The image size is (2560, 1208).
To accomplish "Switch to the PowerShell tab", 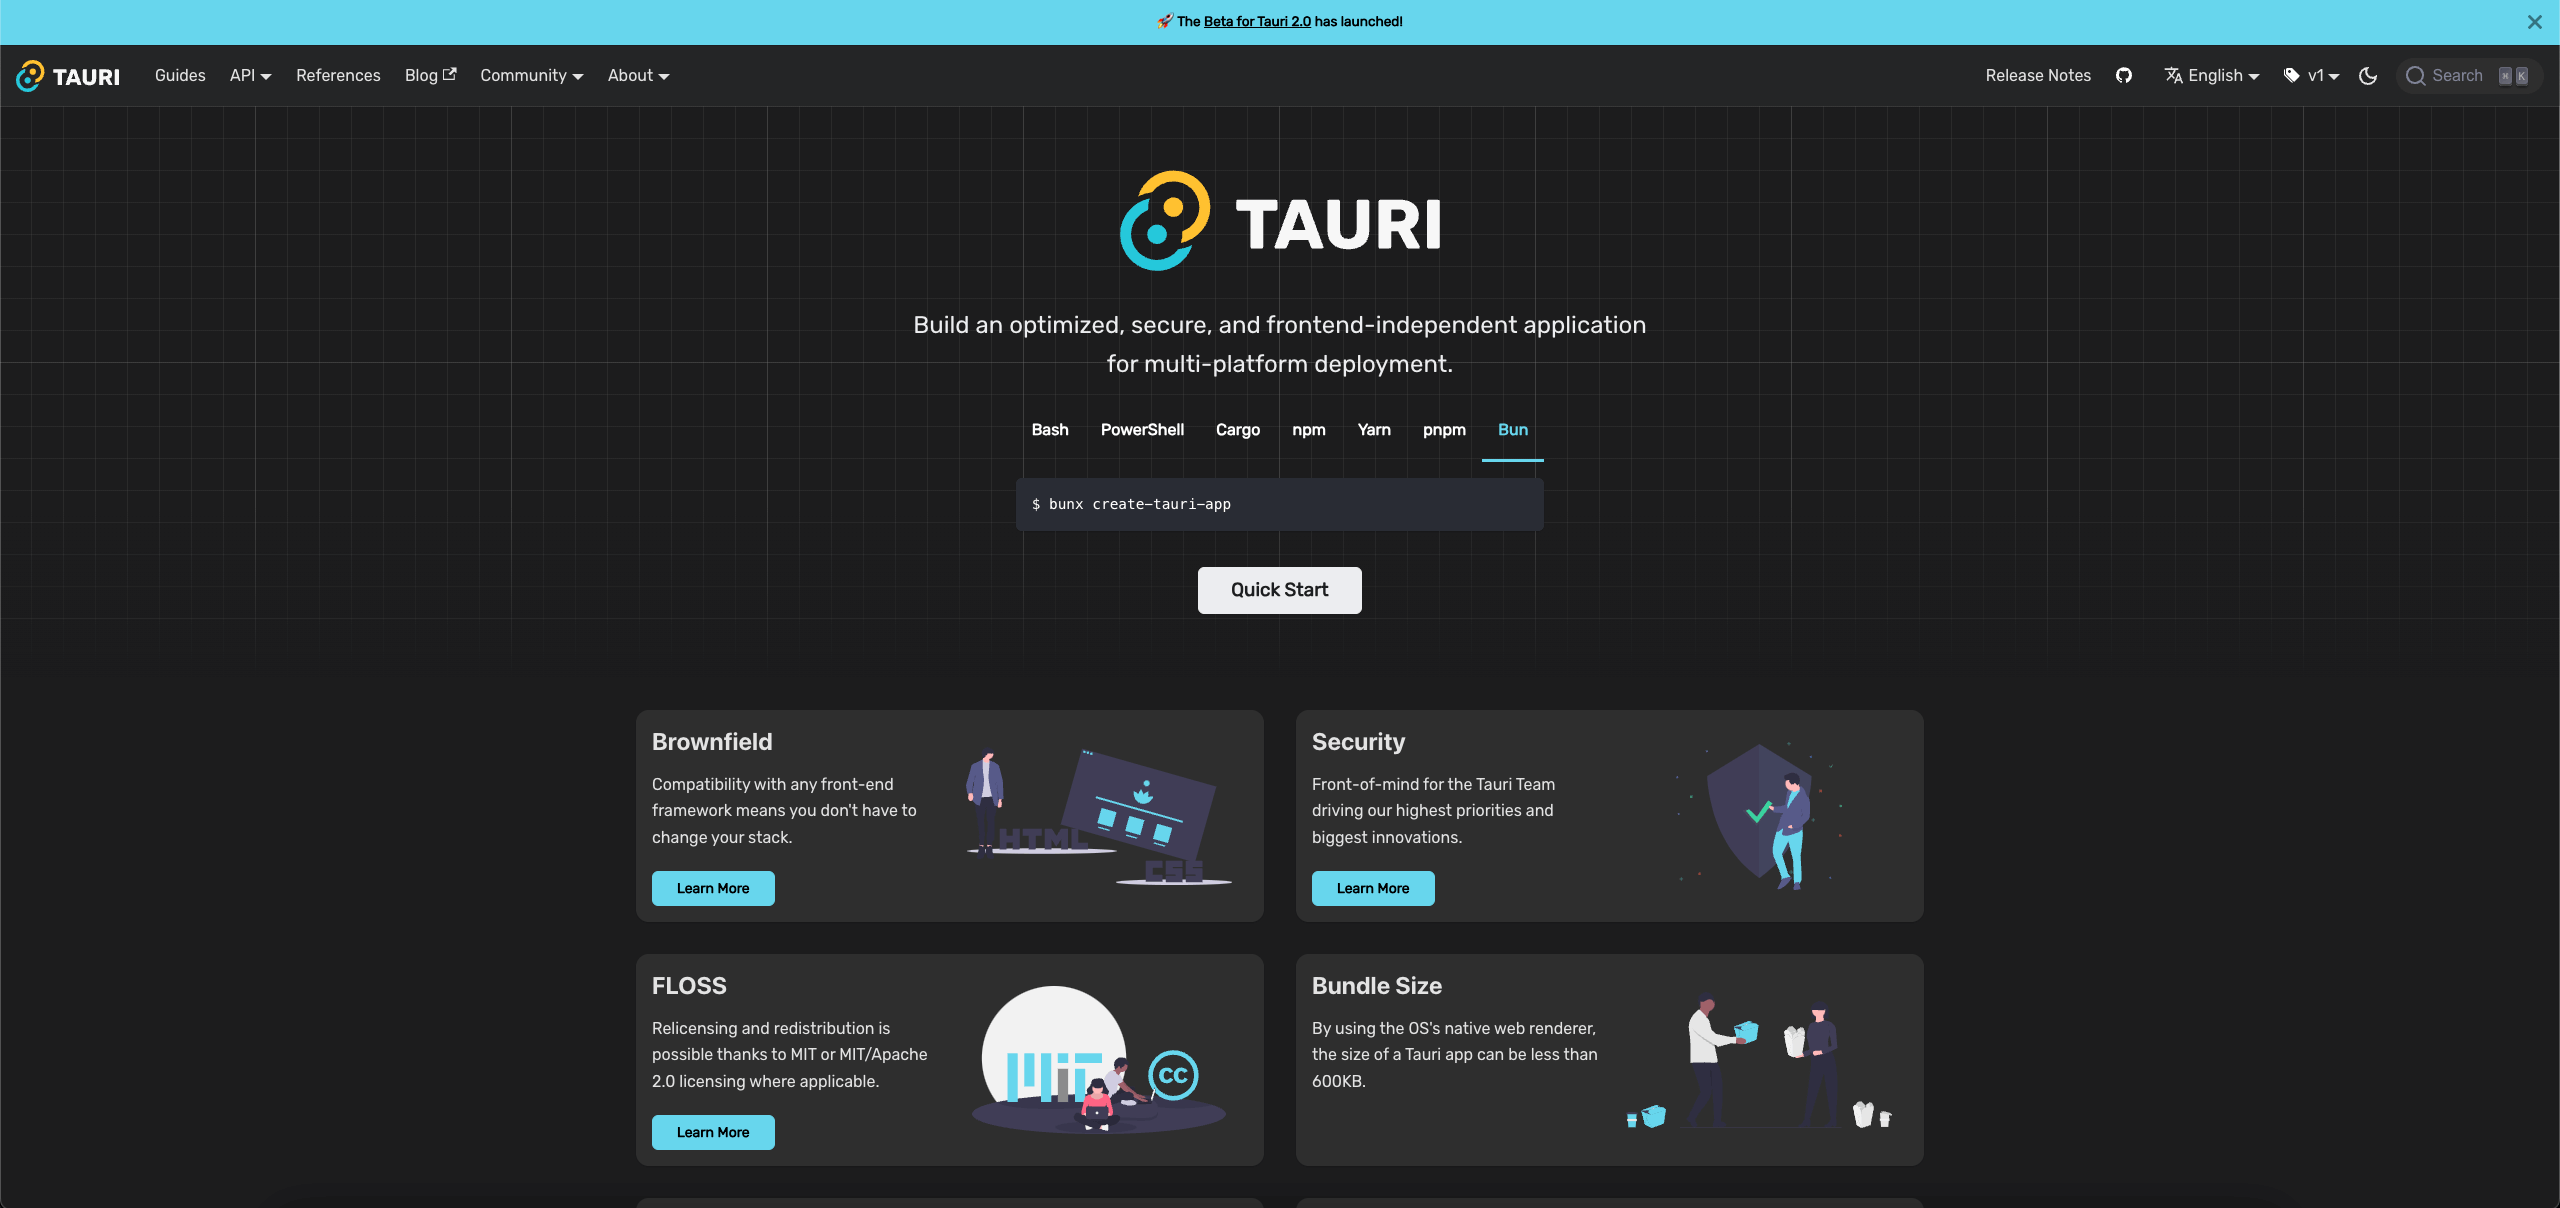I will tap(1142, 430).
